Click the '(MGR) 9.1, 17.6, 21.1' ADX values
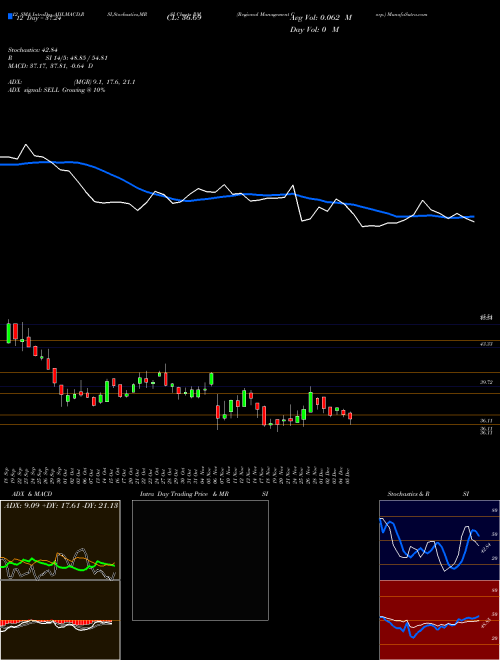This screenshot has width=500, height=660. 104,82
